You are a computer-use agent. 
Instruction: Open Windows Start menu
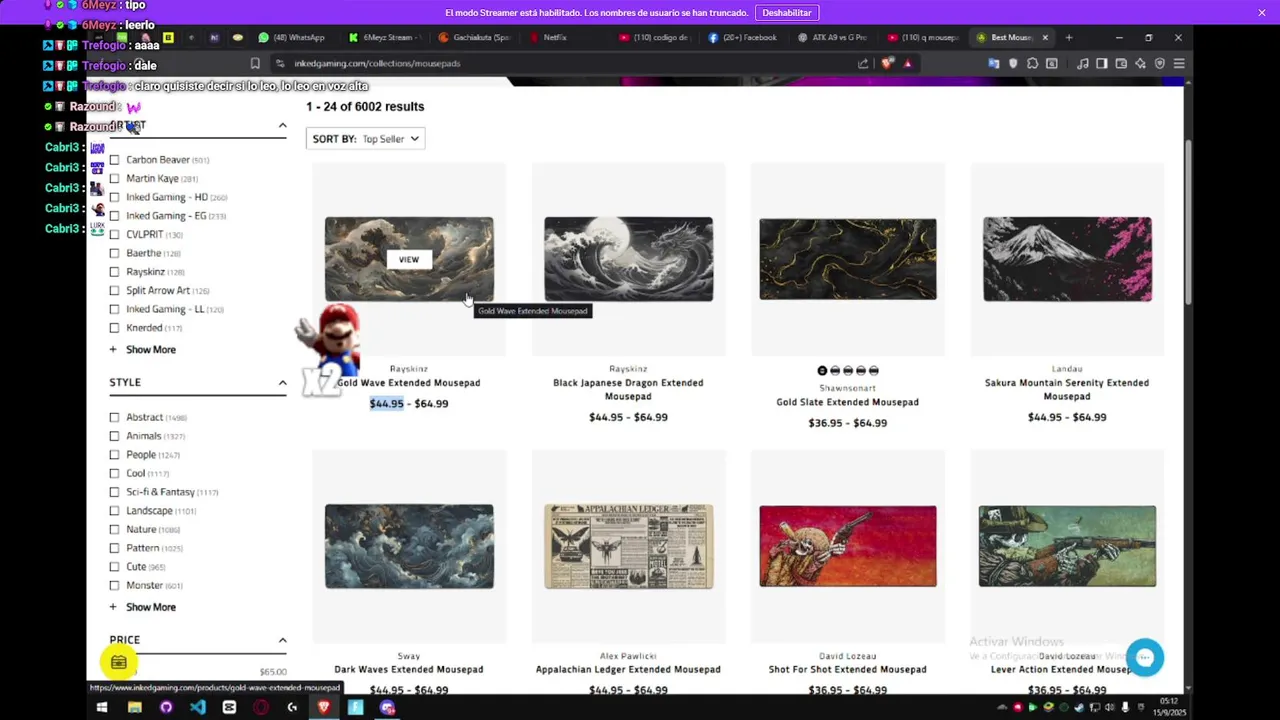[x=101, y=707]
